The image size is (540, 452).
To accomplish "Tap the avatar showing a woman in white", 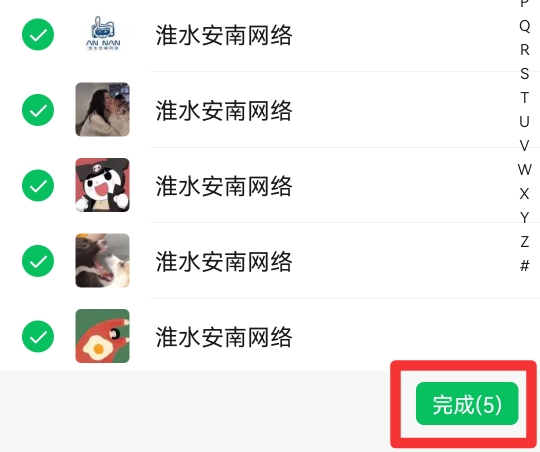I will (x=103, y=109).
